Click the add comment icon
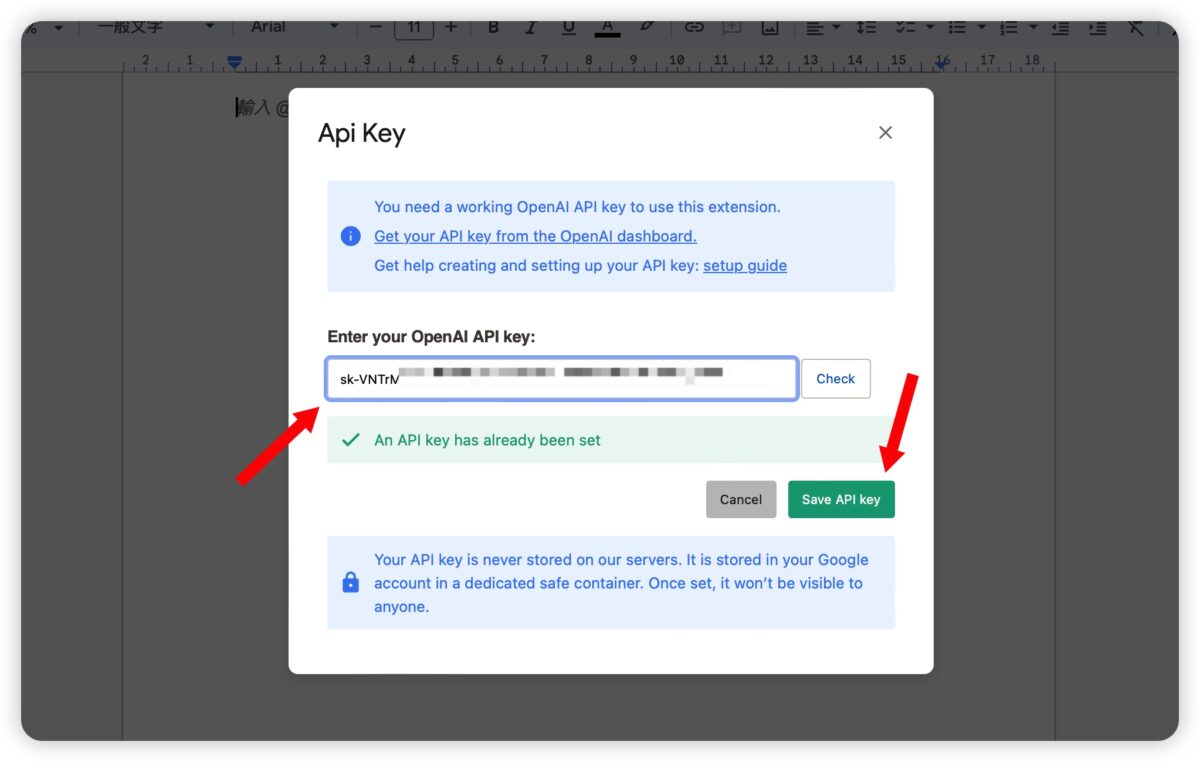 click(732, 27)
